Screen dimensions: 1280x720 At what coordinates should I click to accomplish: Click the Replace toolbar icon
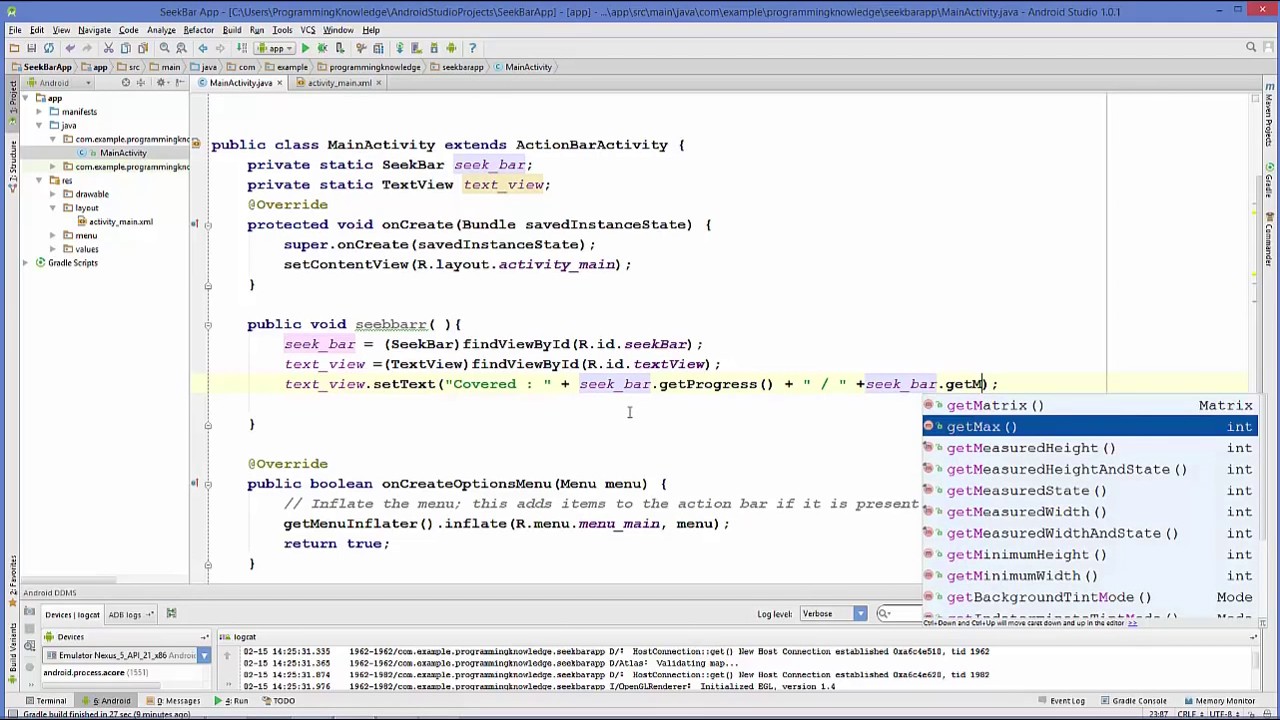coord(181,48)
